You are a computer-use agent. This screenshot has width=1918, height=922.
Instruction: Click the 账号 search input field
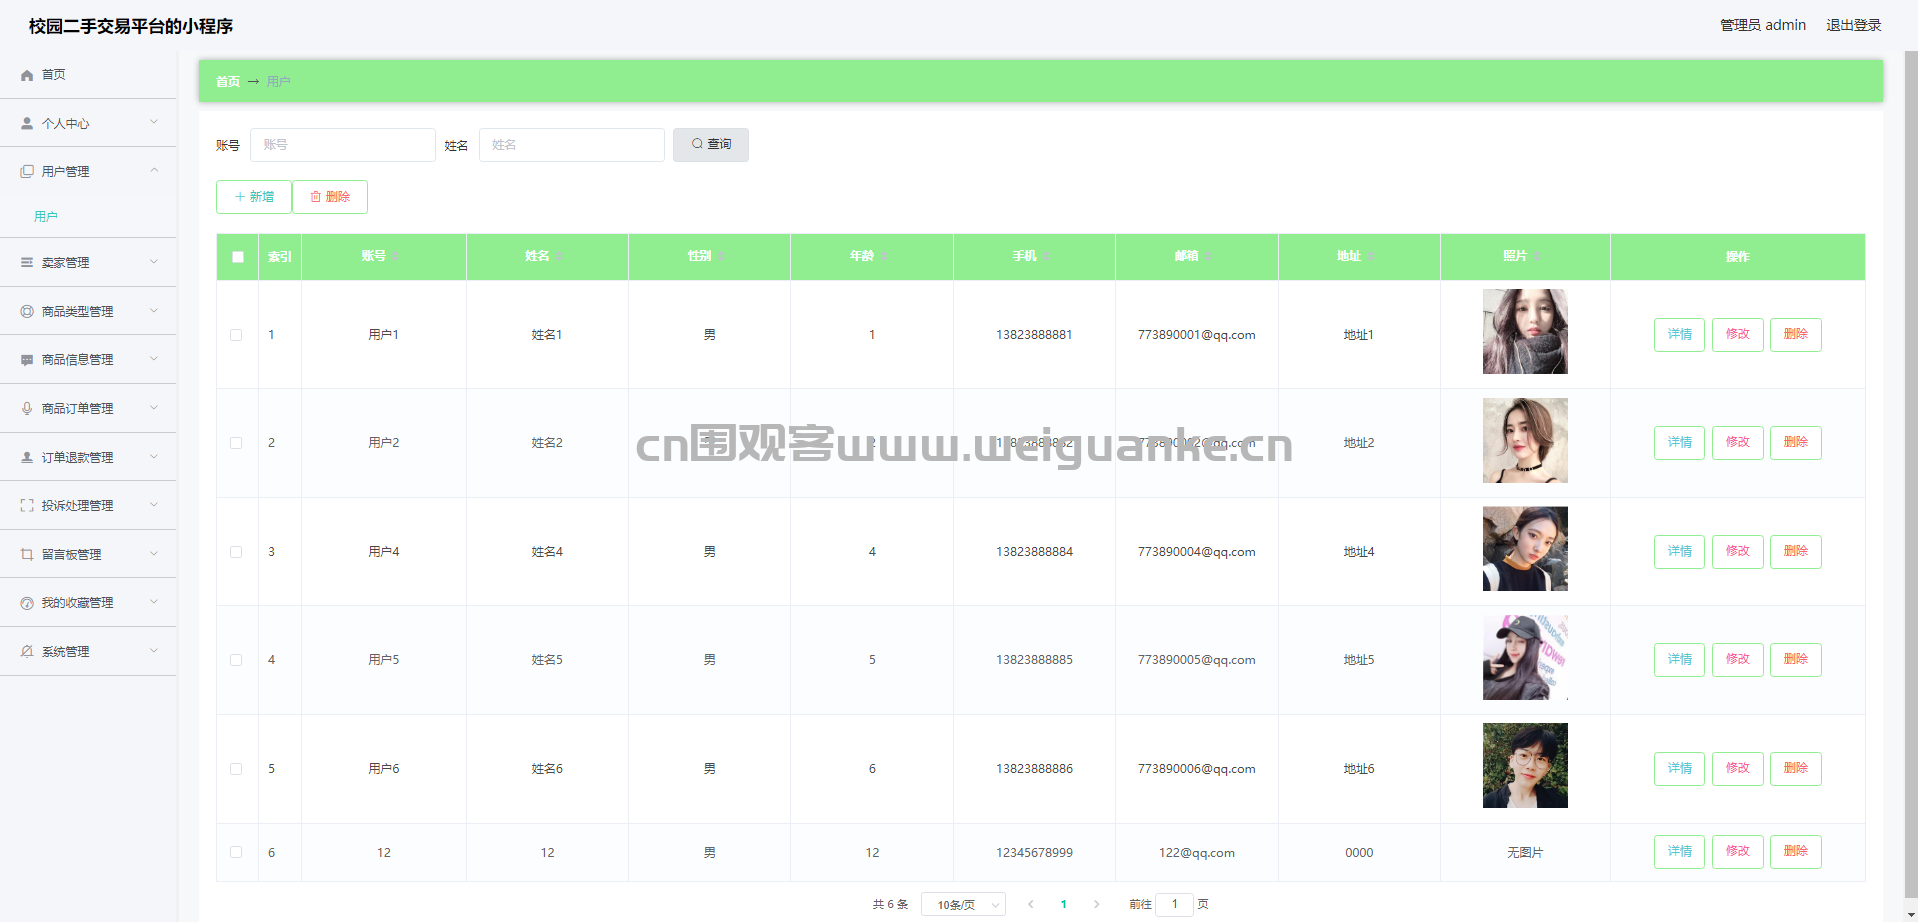[x=342, y=145]
